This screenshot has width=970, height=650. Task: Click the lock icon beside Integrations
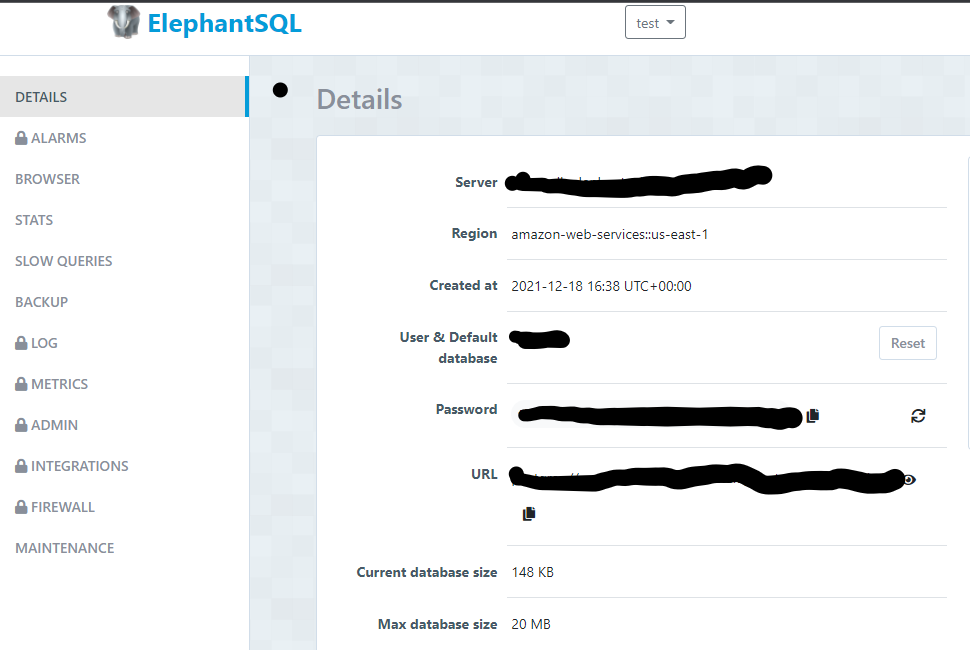(21, 466)
